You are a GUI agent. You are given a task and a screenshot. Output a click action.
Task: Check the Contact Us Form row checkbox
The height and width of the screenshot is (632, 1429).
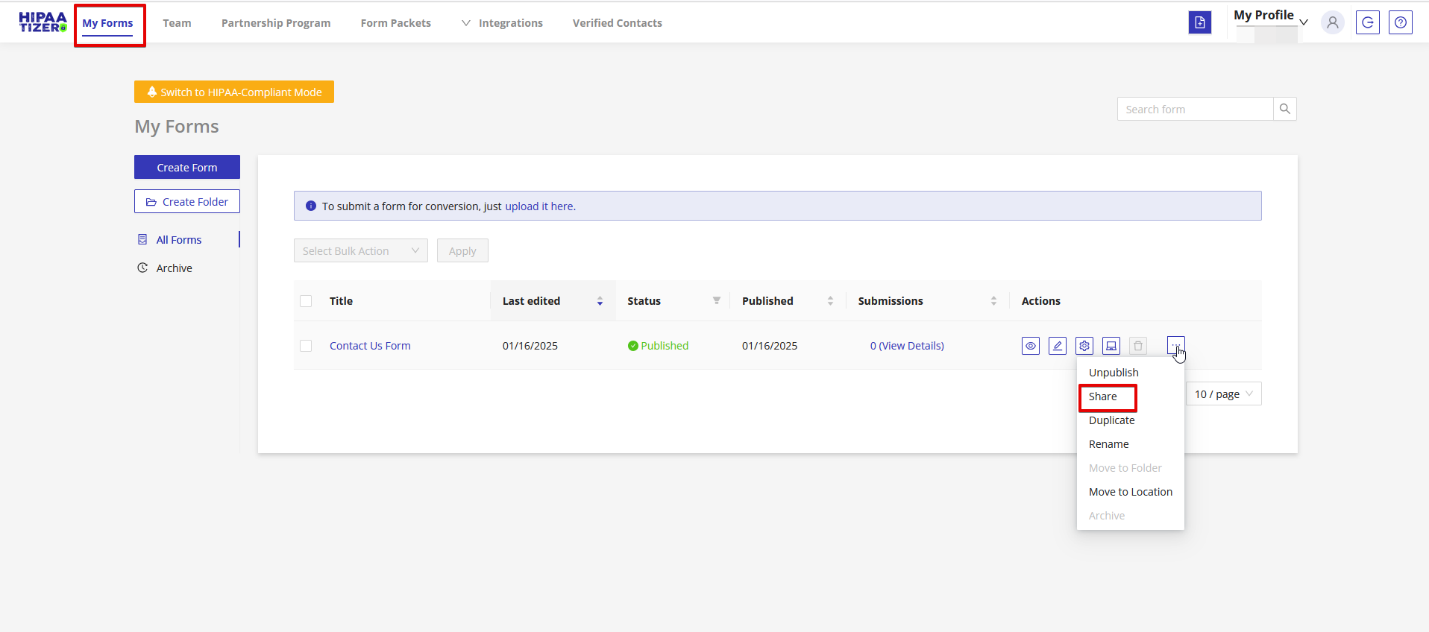[x=306, y=346]
